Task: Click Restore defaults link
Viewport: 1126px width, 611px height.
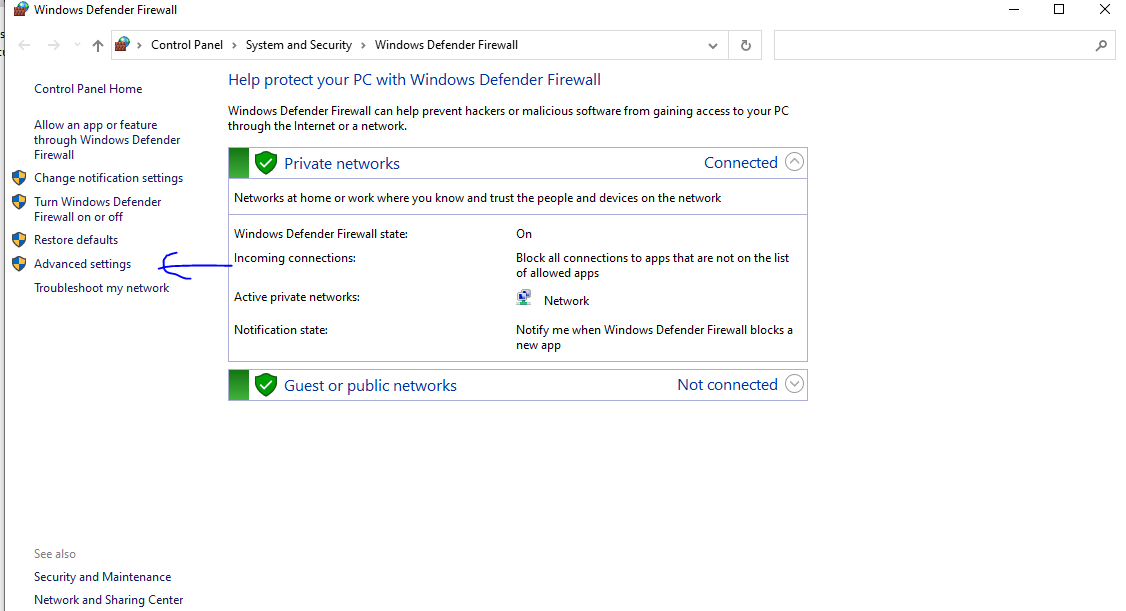Action: [76, 240]
